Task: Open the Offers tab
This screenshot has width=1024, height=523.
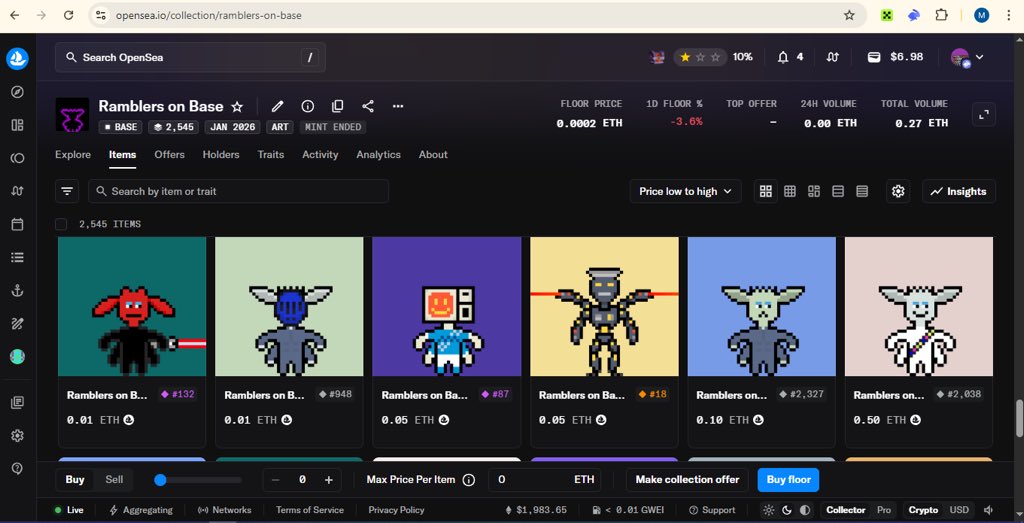Action: click(x=169, y=155)
